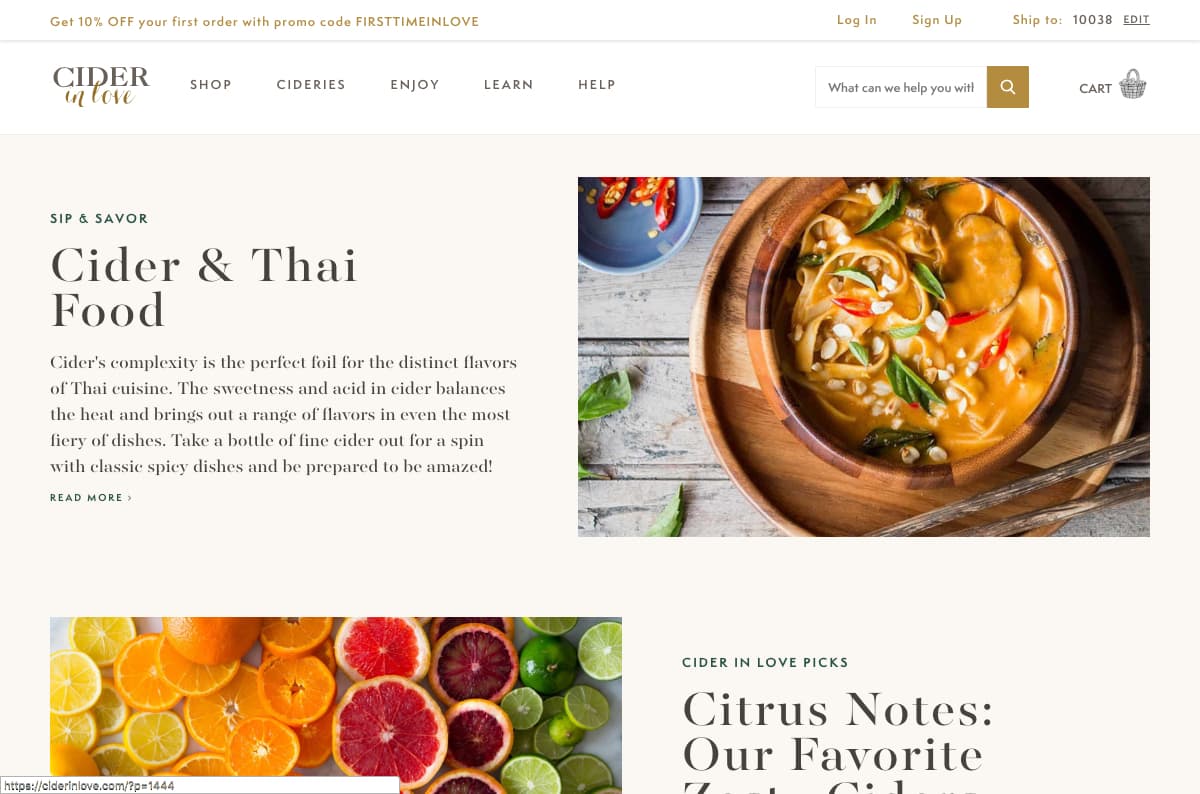The image size is (1200, 794).
Task: Click the Cider in Love logo
Action: point(101,86)
